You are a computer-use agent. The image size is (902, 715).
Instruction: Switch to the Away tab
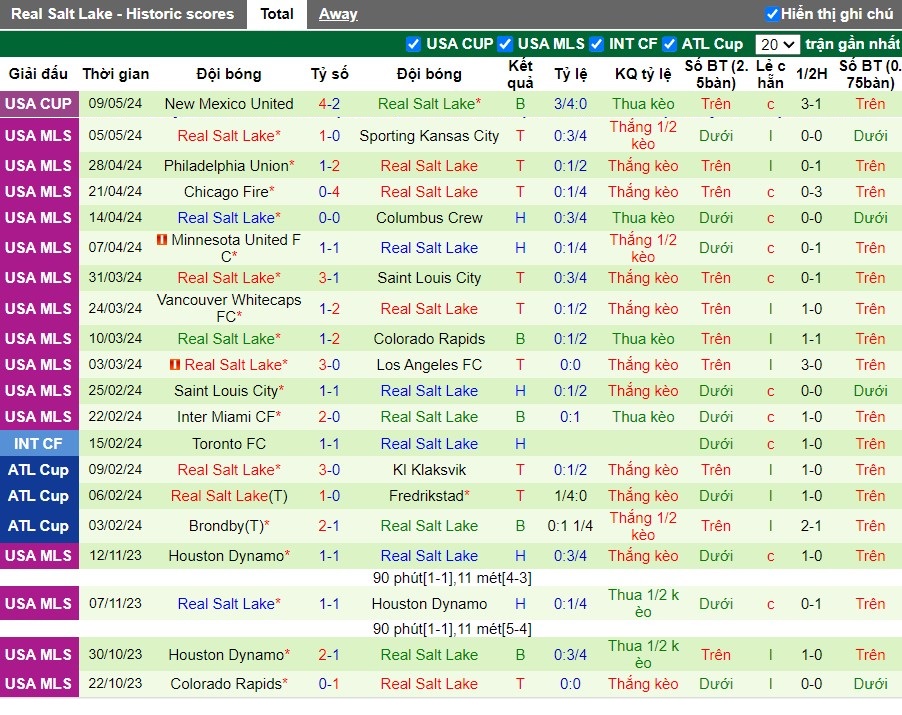click(x=338, y=14)
